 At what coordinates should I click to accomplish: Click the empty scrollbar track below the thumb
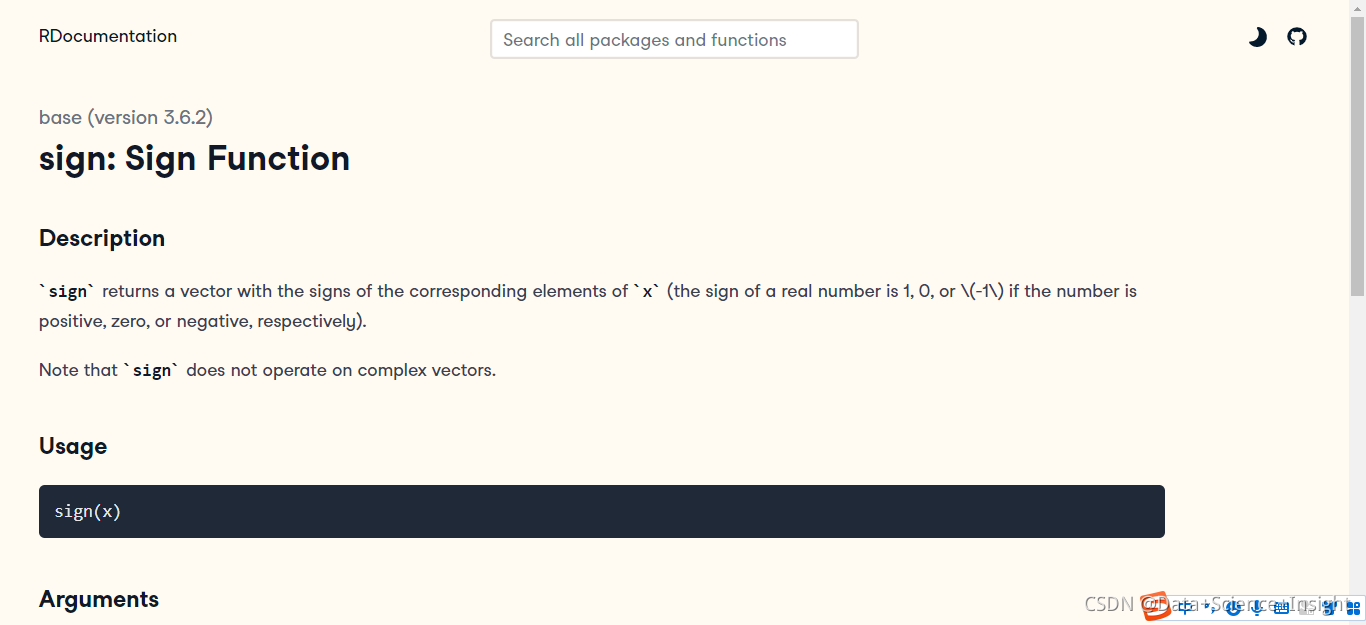(1357, 440)
